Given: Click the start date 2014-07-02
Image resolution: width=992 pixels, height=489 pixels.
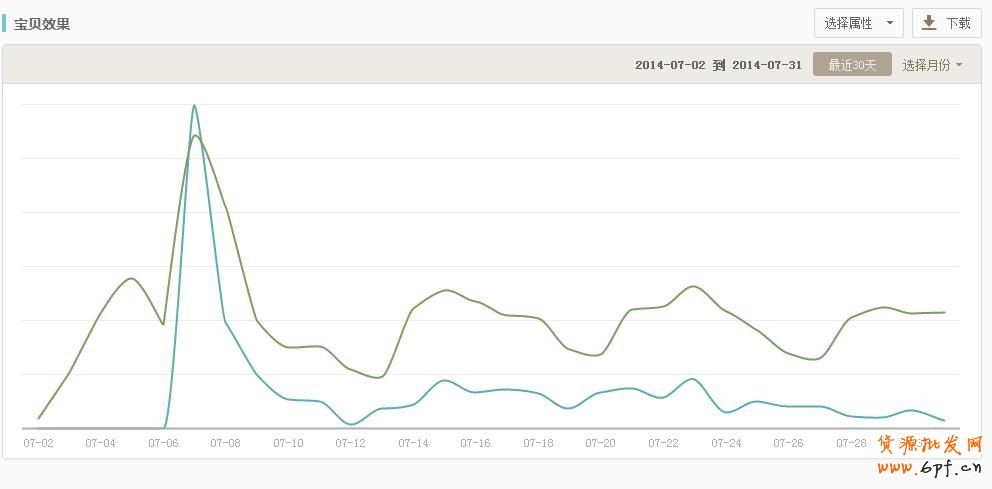Looking at the screenshot, I should pyautogui.click(x=670, y=65).
